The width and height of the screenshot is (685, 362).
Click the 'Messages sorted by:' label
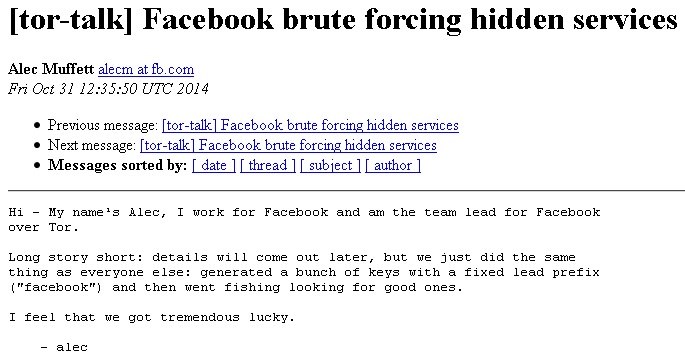[x=118, y=165]
